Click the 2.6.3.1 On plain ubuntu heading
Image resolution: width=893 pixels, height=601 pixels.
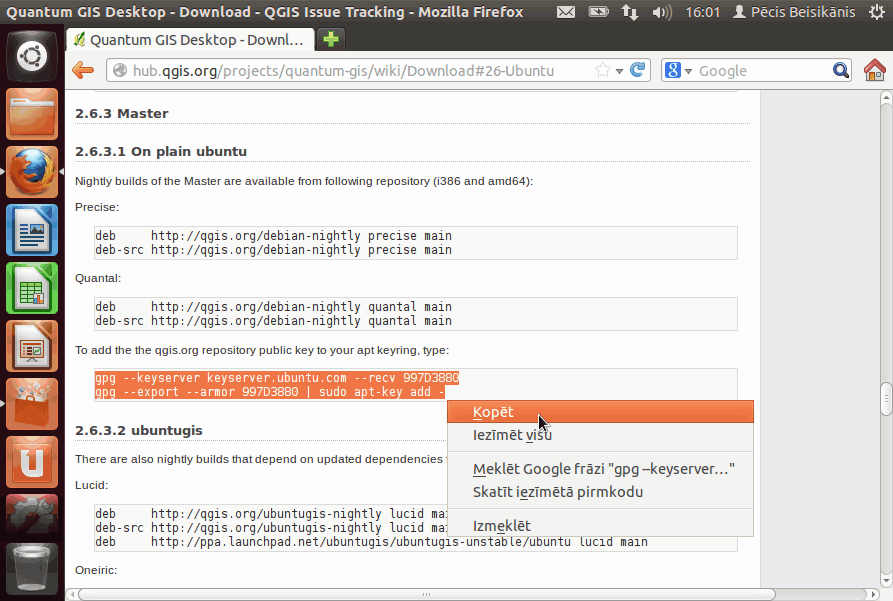pyautogui.click(x=161, y=152)
